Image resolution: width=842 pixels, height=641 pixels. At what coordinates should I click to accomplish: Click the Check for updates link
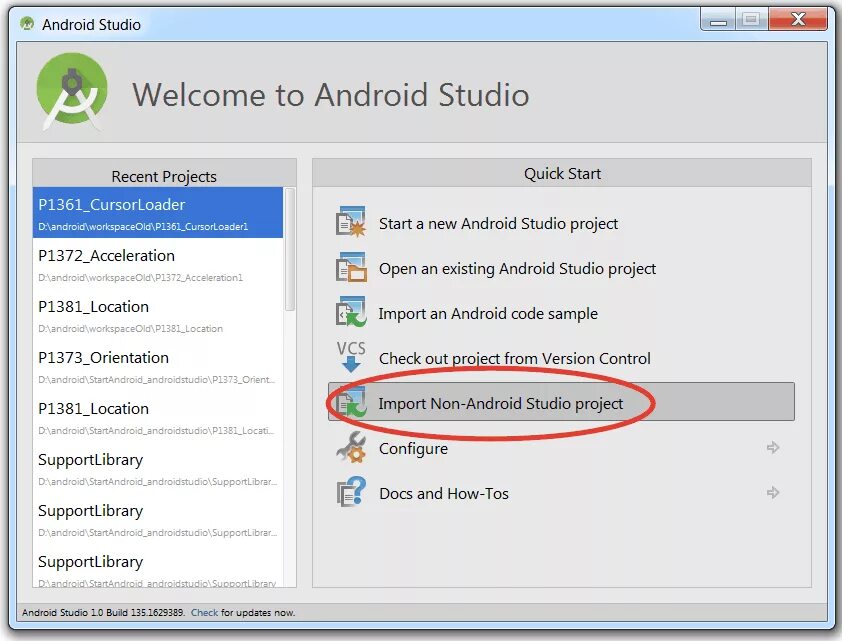point(204,613)
